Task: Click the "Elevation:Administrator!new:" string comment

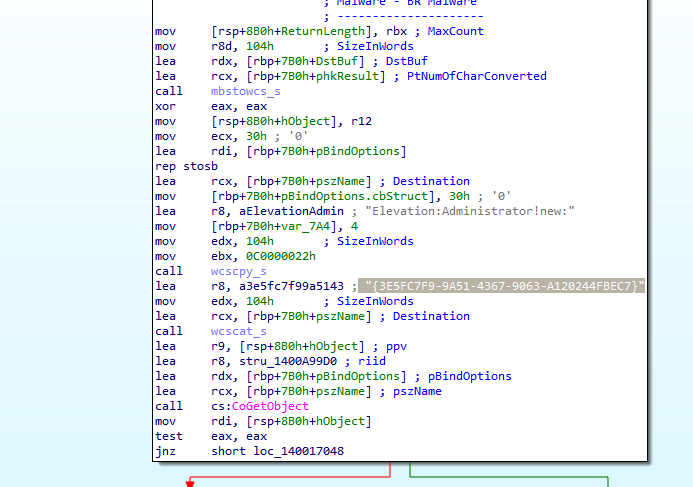Action: pos(469,211)
